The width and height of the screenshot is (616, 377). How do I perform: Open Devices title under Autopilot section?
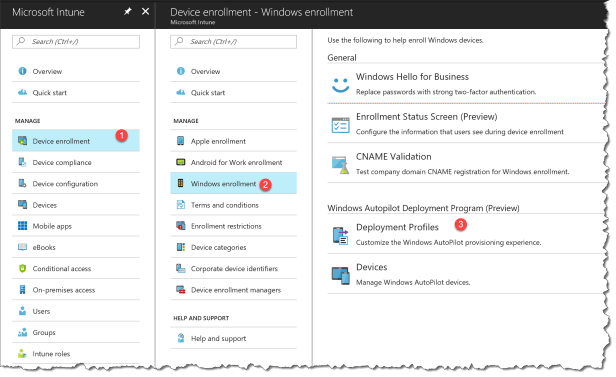pos(371,267)
